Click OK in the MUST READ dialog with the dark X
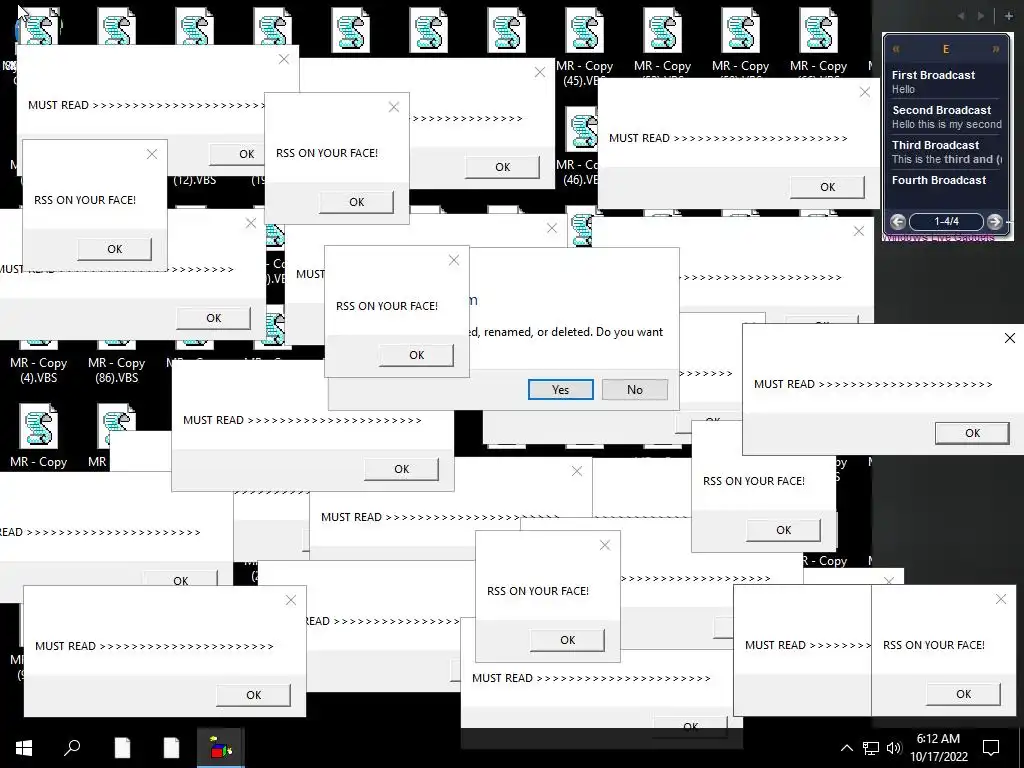This screenshot has width=1024, height=768. tap(972, 433)
